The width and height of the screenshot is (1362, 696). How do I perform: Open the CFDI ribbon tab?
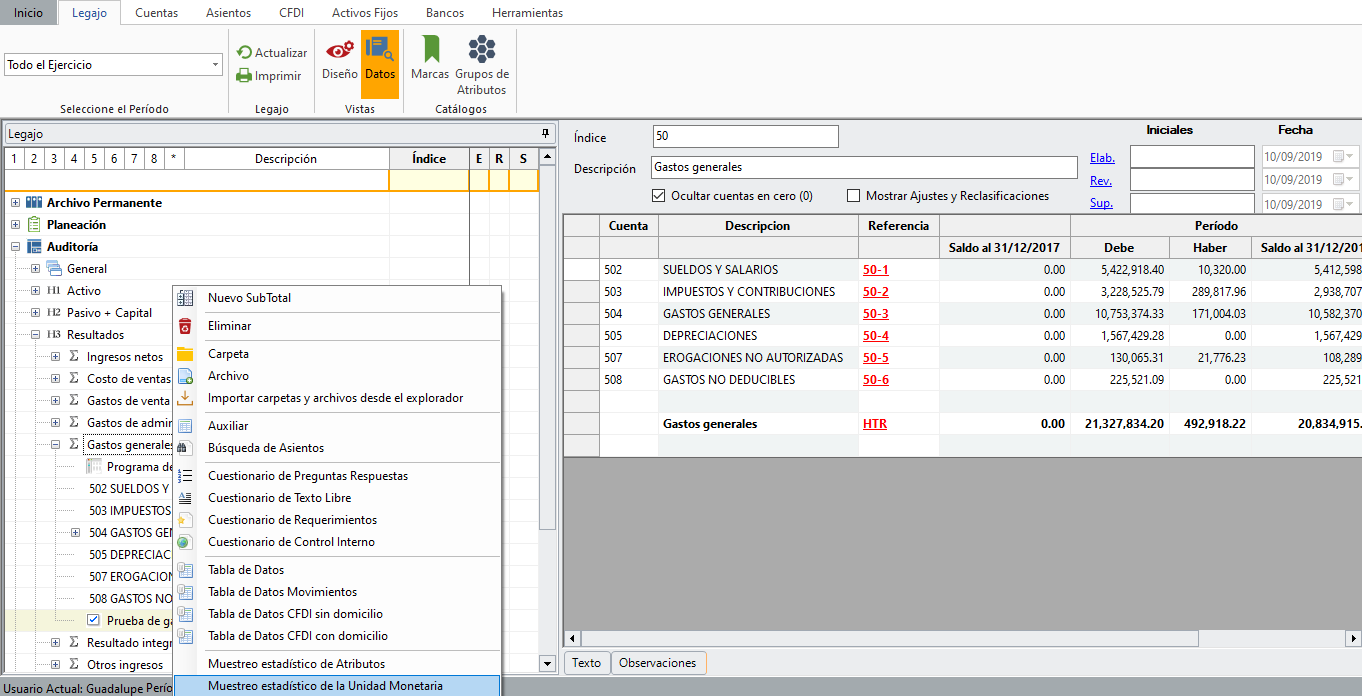click(291, 13)
